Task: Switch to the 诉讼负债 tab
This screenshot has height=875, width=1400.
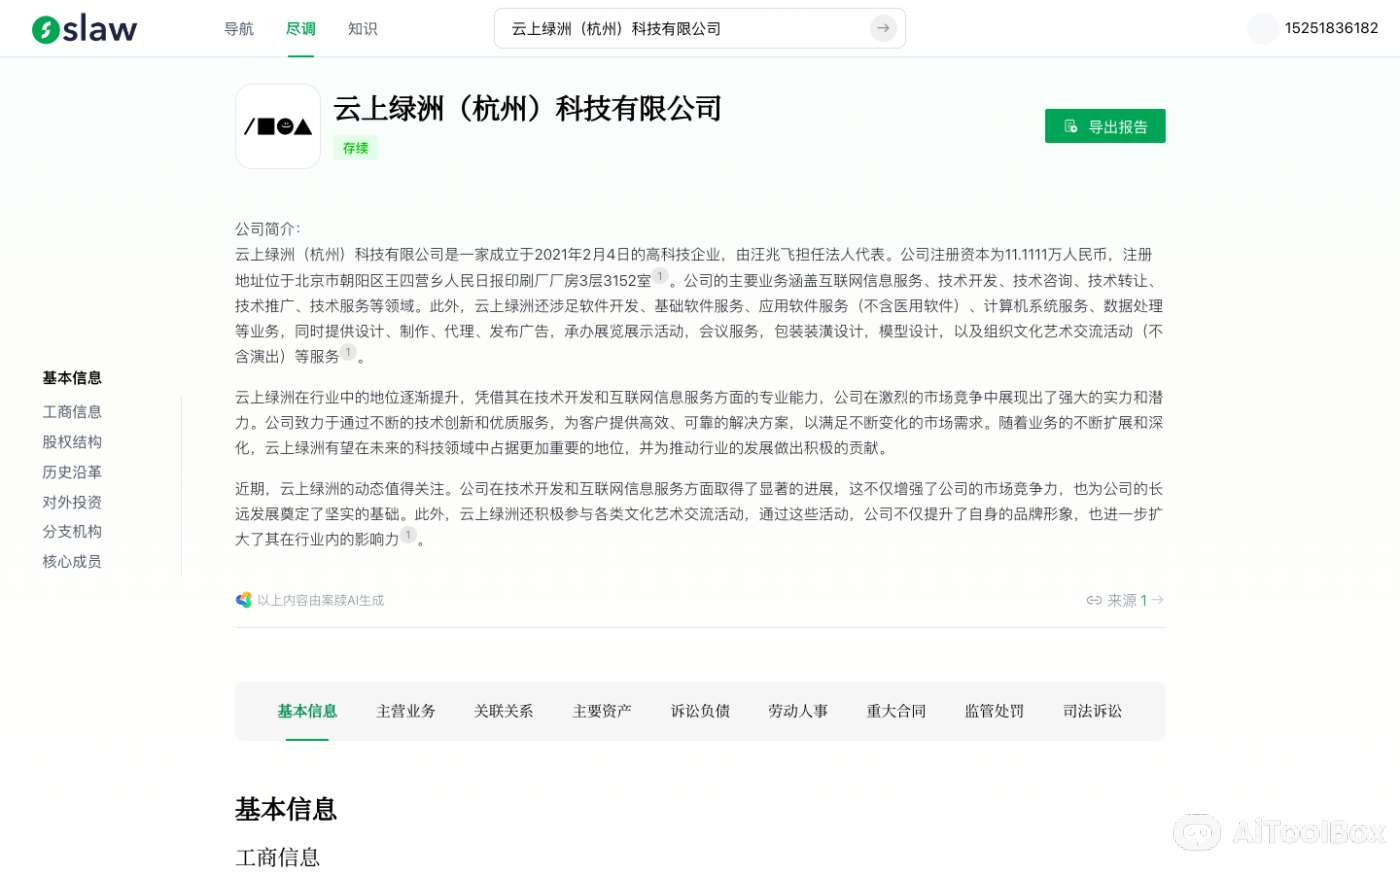Action: [x=700, y=711]
